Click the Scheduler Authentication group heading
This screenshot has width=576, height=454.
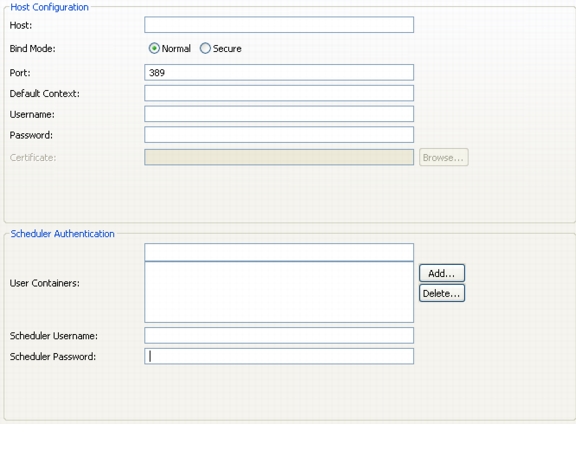62,234
